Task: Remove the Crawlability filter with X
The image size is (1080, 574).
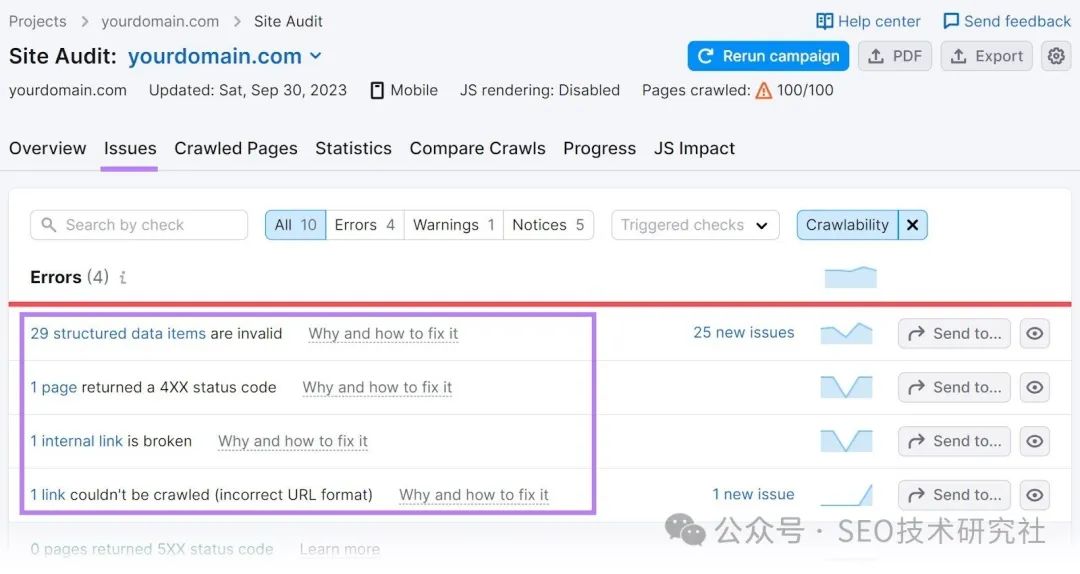Action: point(912,225)
